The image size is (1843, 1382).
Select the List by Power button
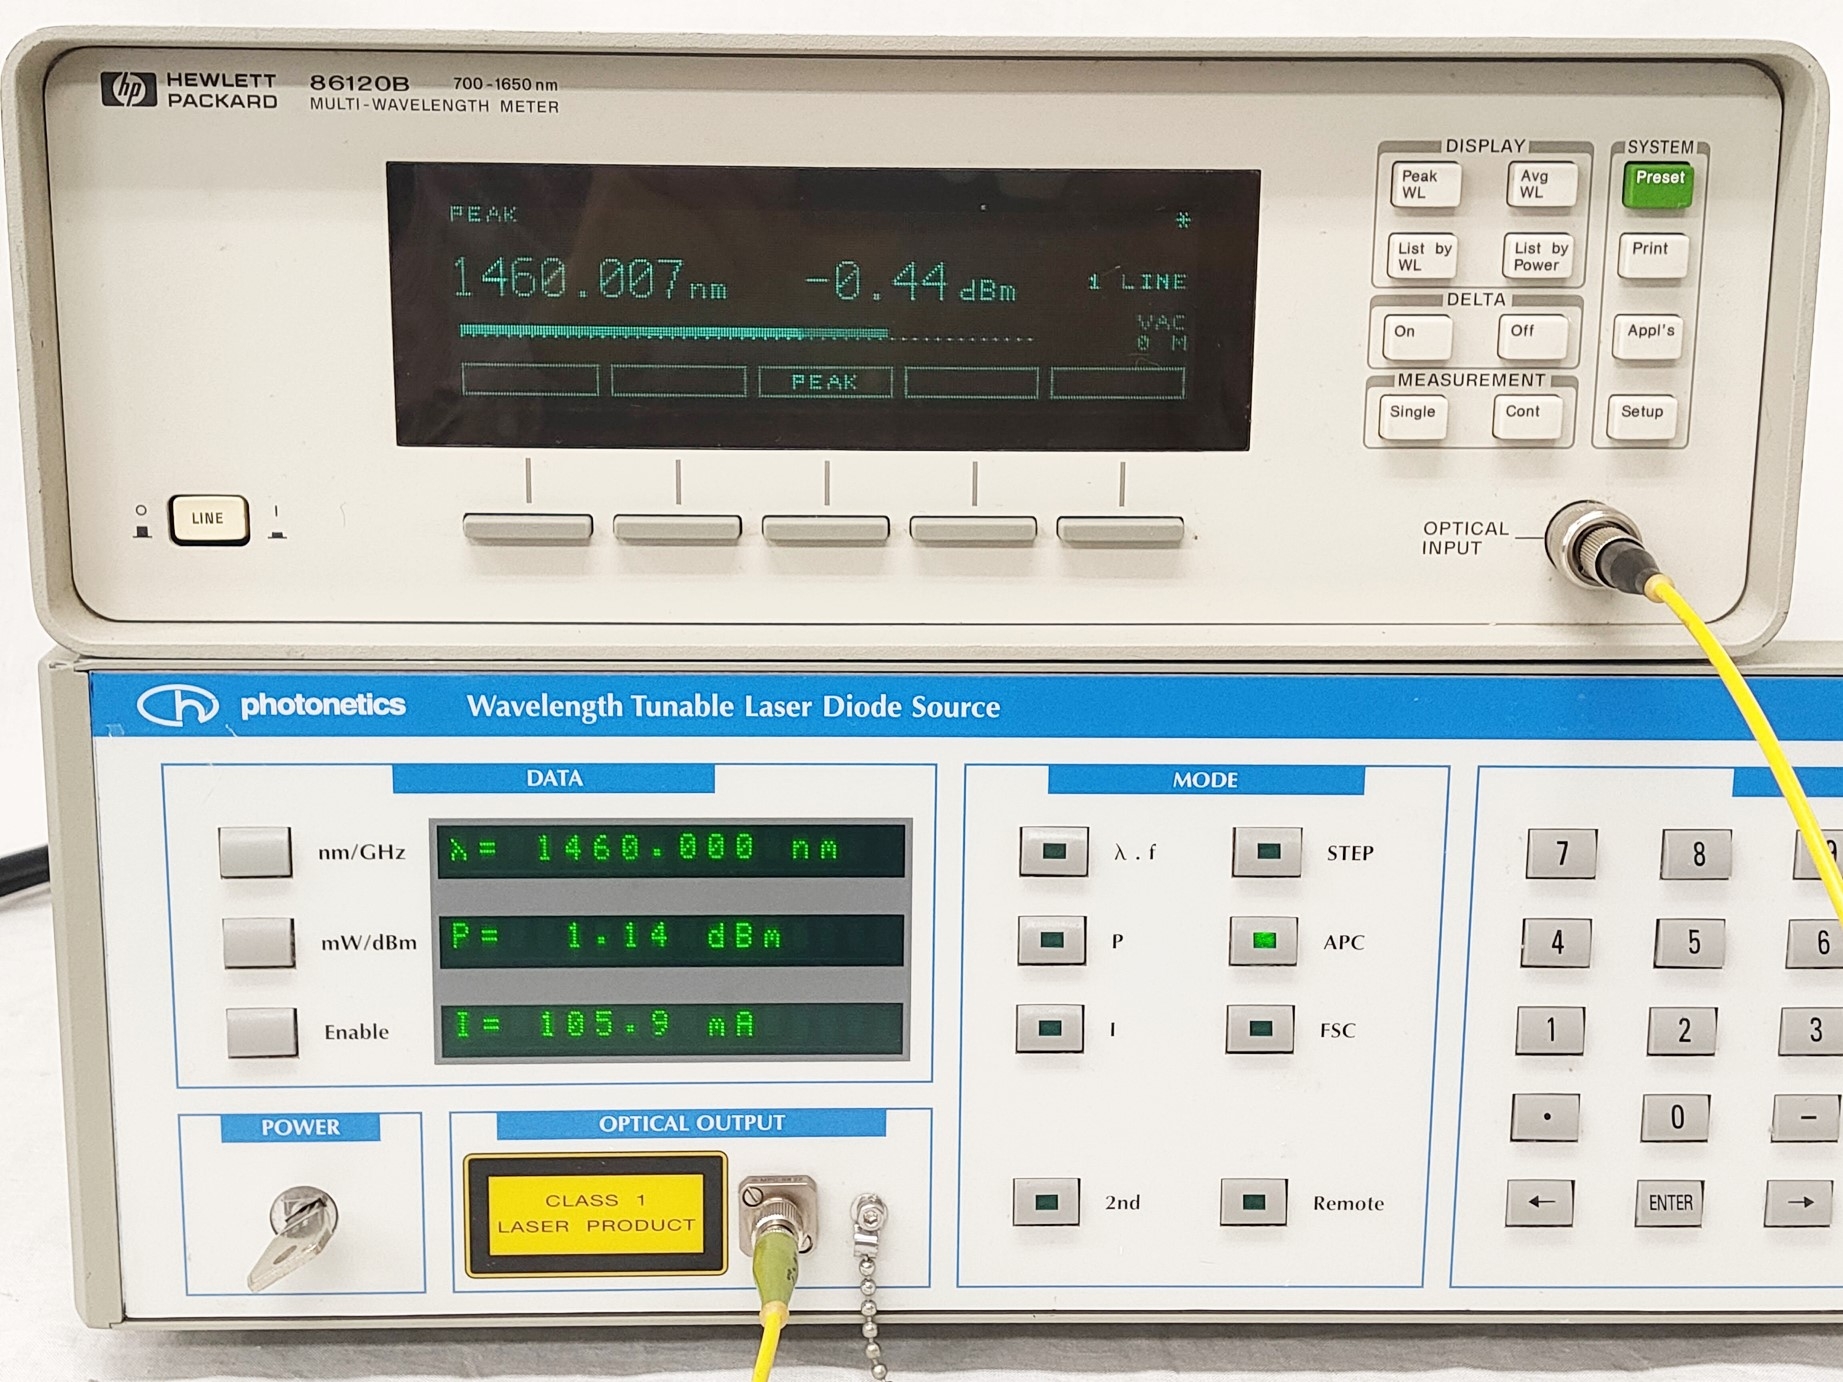coord(1539,256)
